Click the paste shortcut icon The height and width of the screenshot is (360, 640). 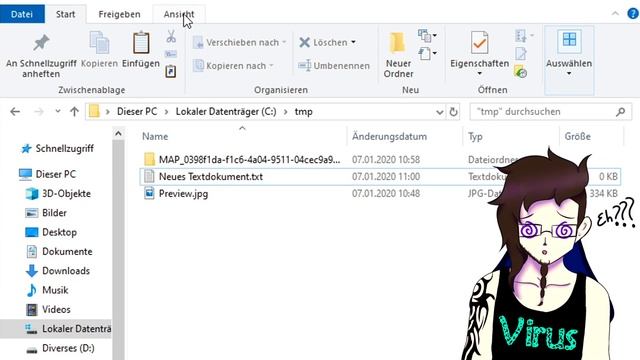tap(171, 71)
